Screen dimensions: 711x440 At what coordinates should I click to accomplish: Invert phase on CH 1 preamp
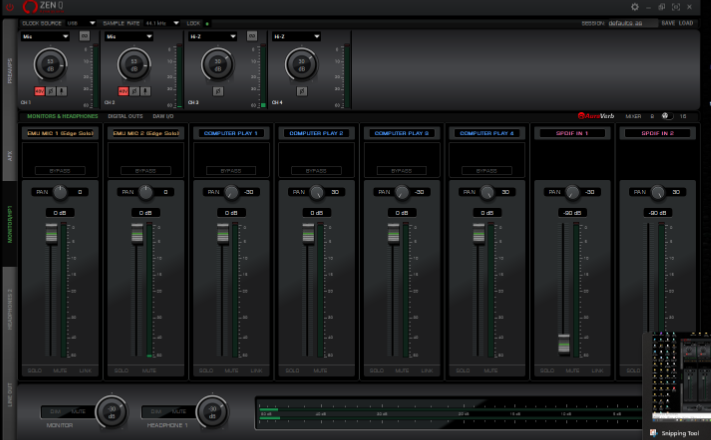(51, 91)
